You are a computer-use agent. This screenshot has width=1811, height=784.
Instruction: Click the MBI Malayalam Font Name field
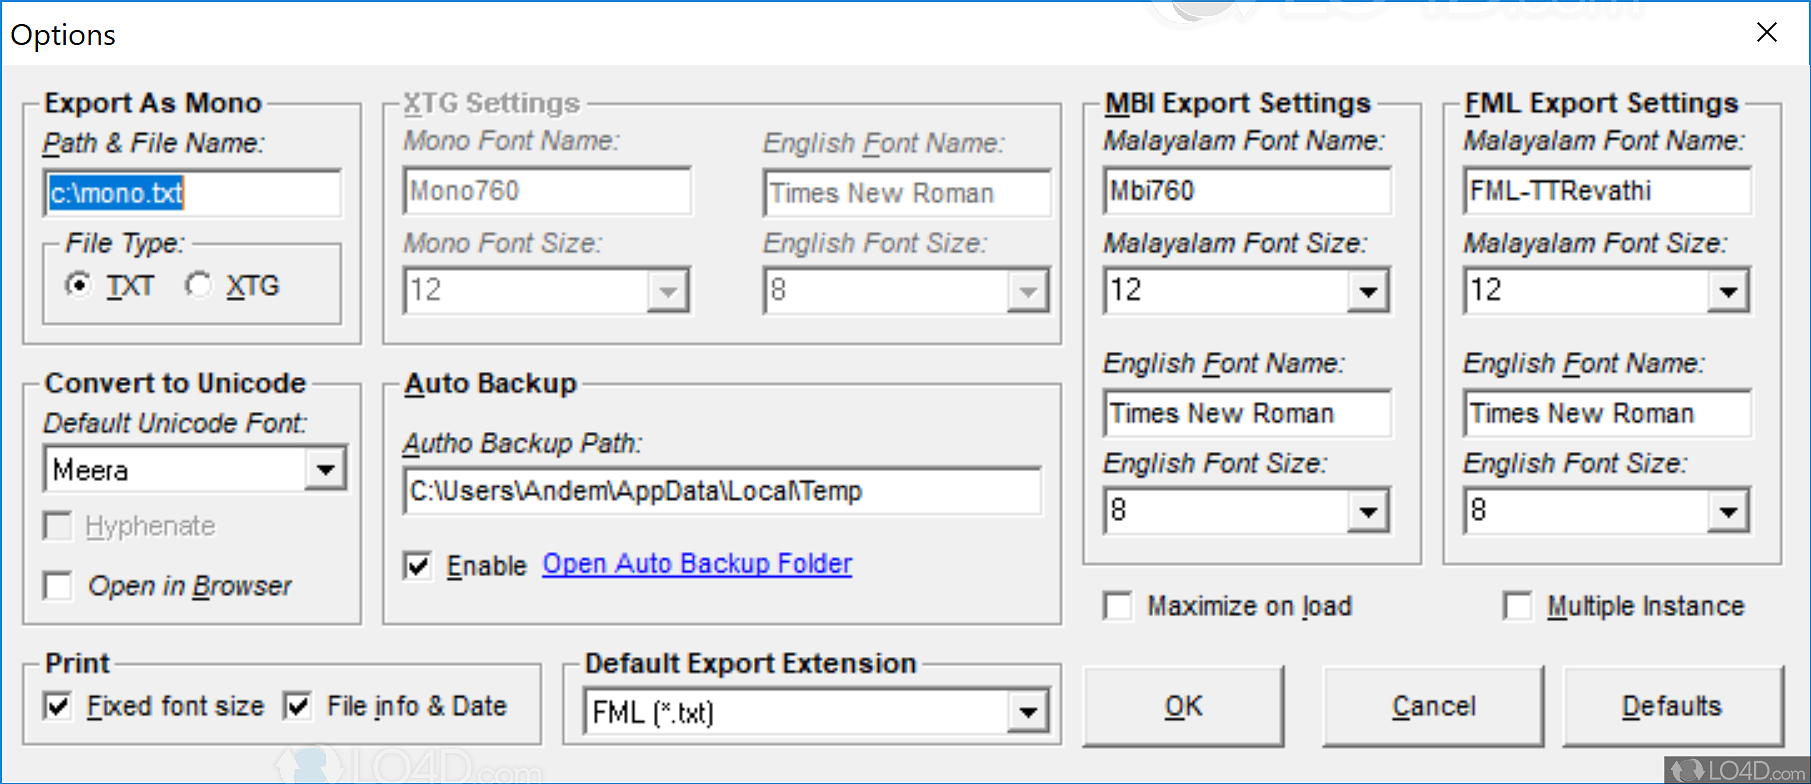[x=1246, y=191]
